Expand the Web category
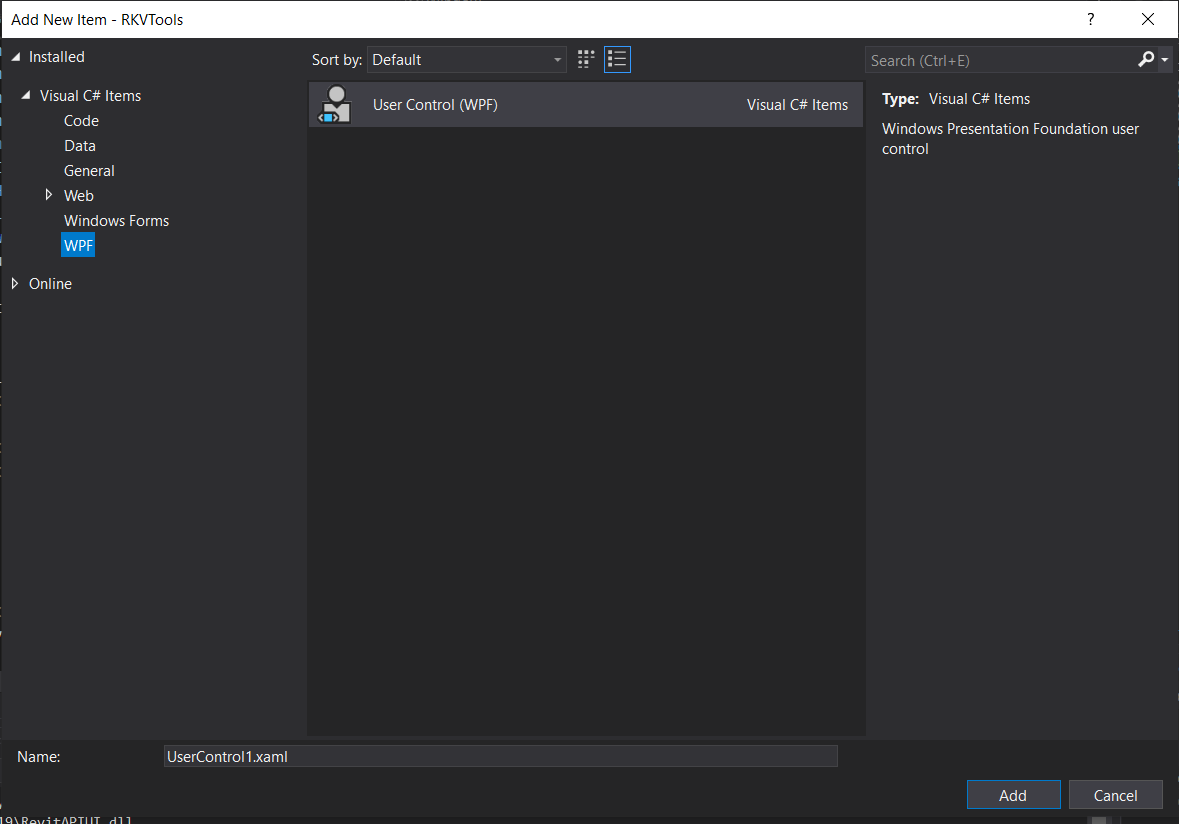1179x824 pixels. (48, 195)
